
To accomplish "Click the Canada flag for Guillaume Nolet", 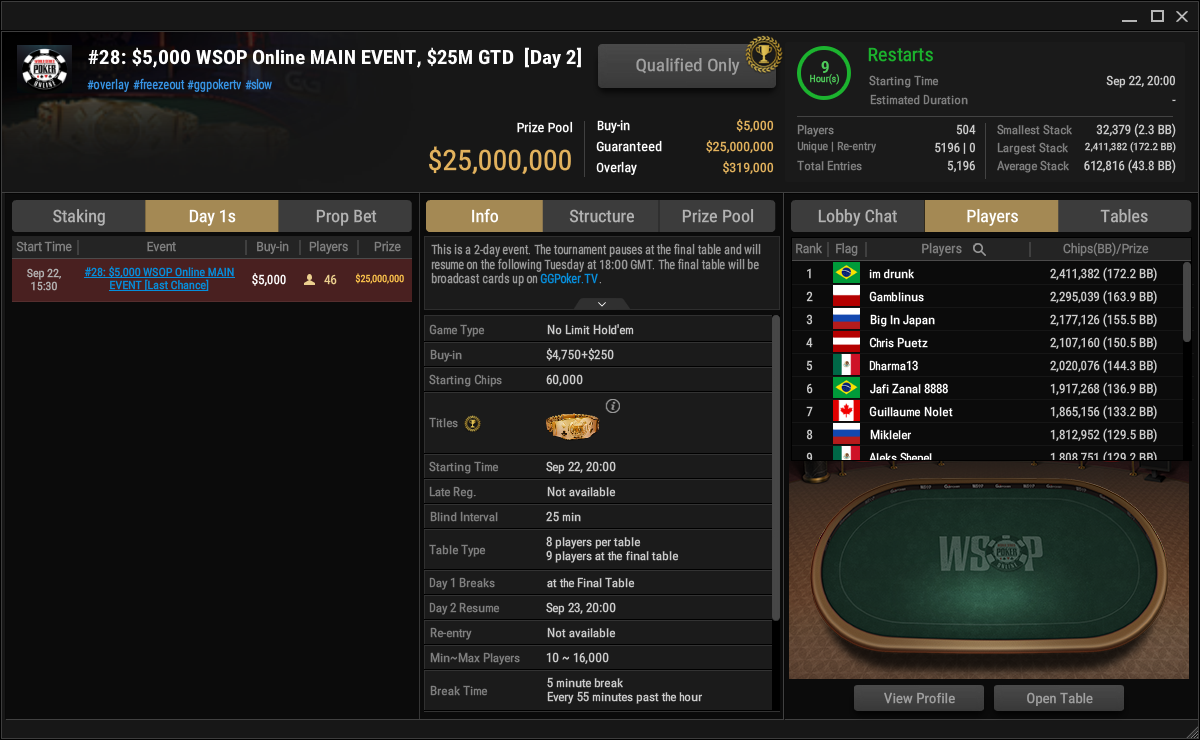I will [846, 411].
